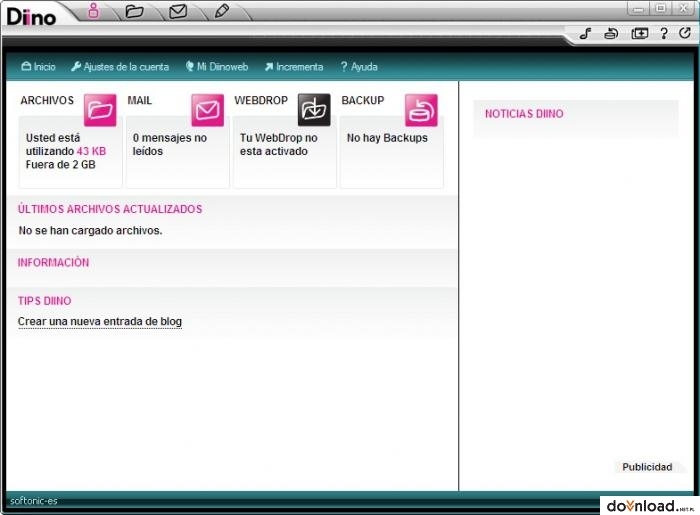Close the Diino window

click(x=683, y=8)
